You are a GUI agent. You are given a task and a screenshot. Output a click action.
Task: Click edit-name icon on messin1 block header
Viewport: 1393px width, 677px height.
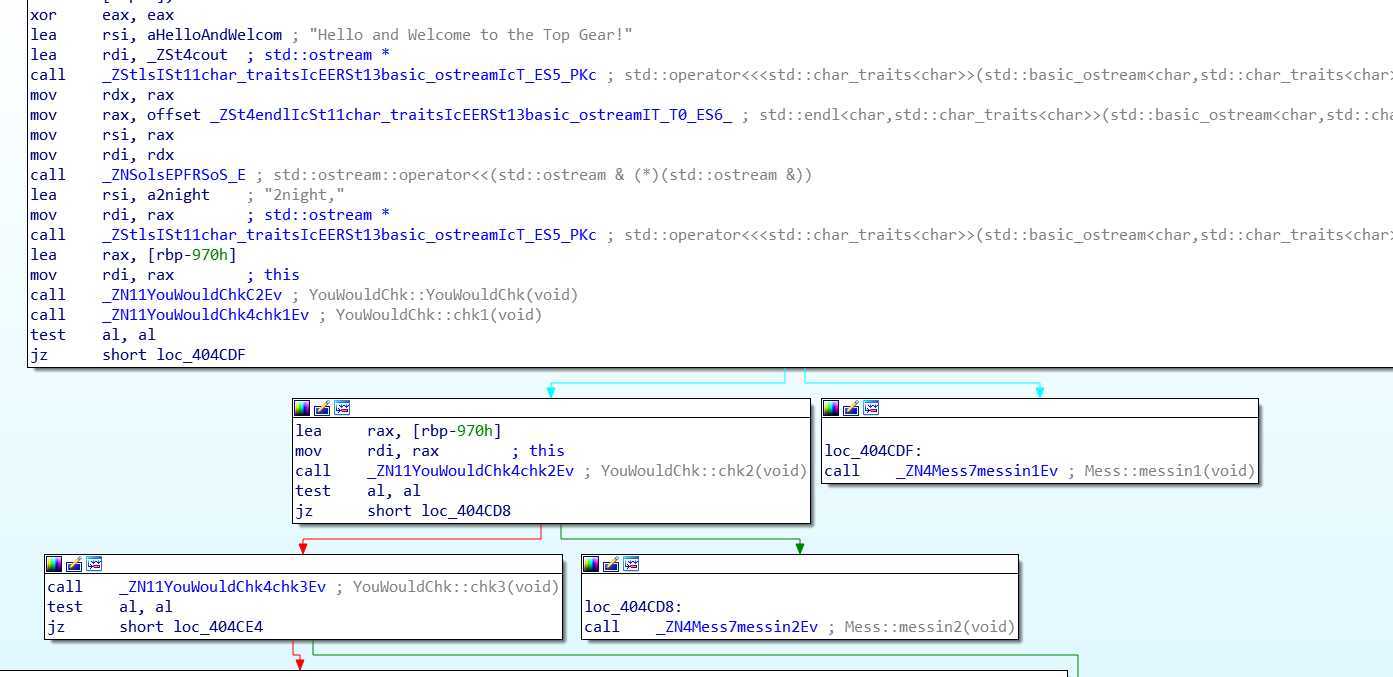point(851,408)
